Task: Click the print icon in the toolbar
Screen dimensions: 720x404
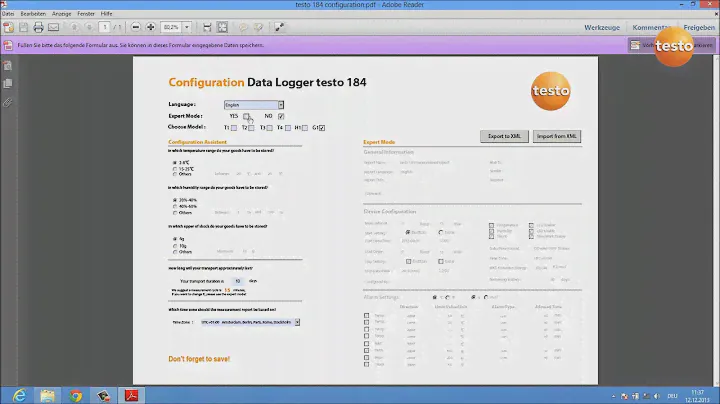Action: (38, 26)
